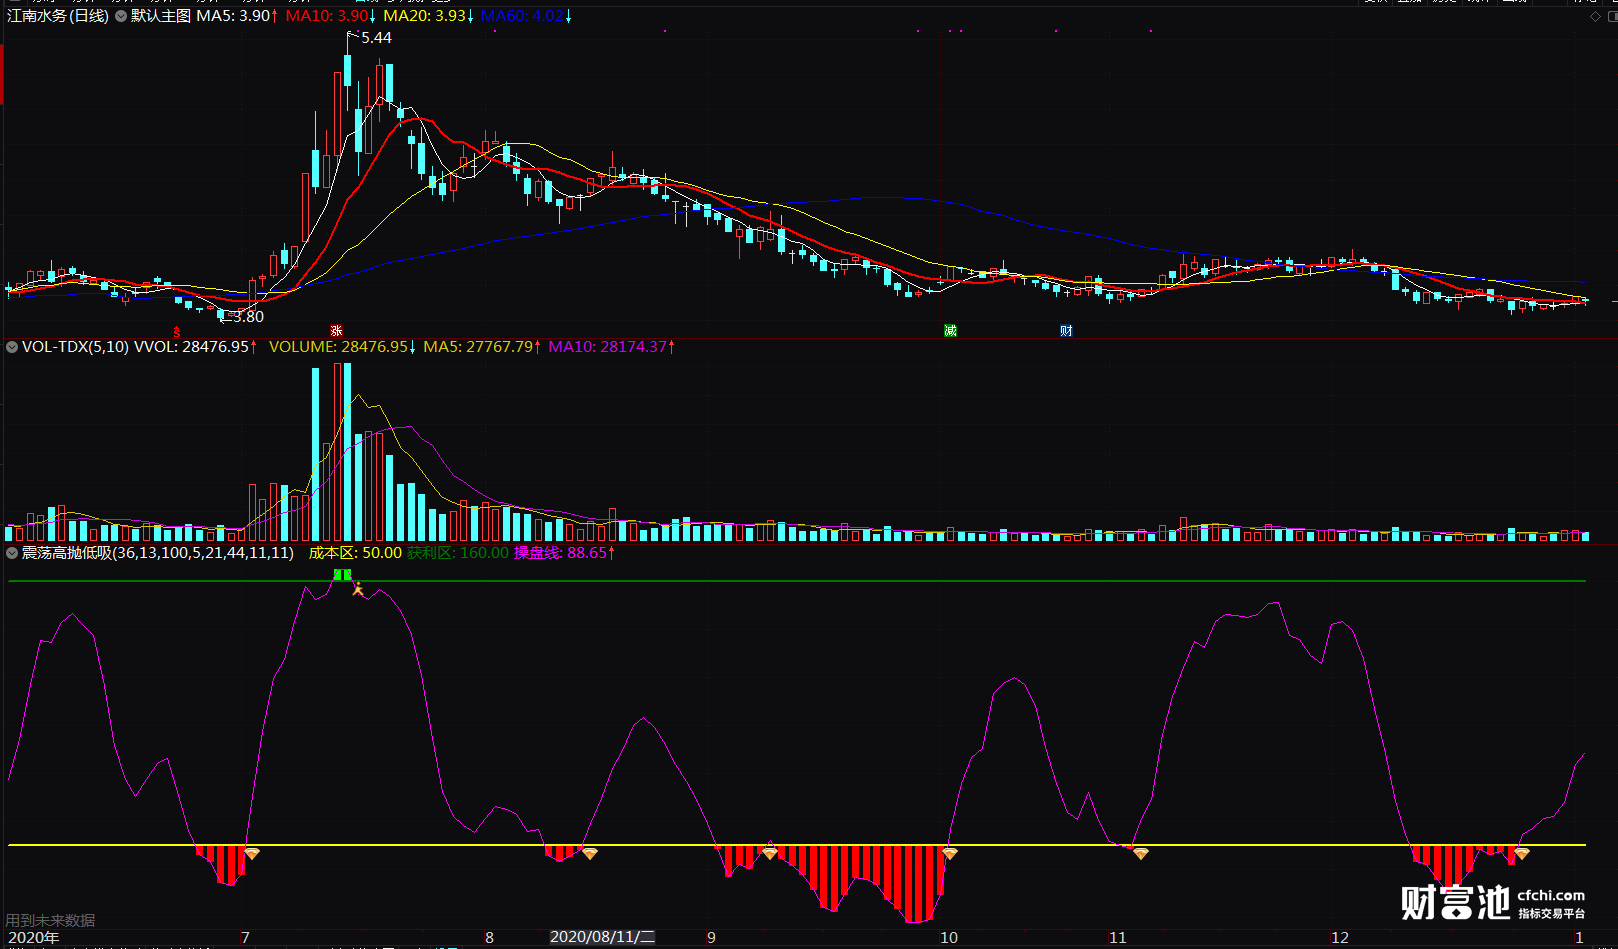Screen dimensions: 1618x949
Task: Click the green top signal marker
Action: point(342,575)
